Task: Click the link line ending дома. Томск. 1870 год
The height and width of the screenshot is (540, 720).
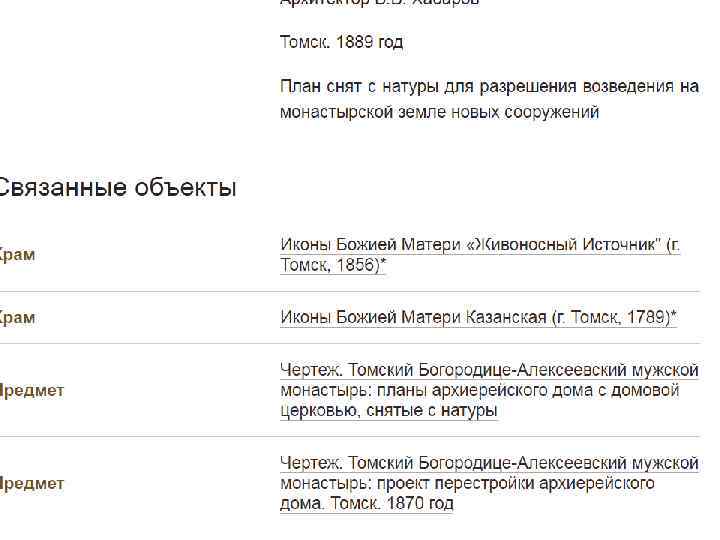Action: (x=367, y=503)
